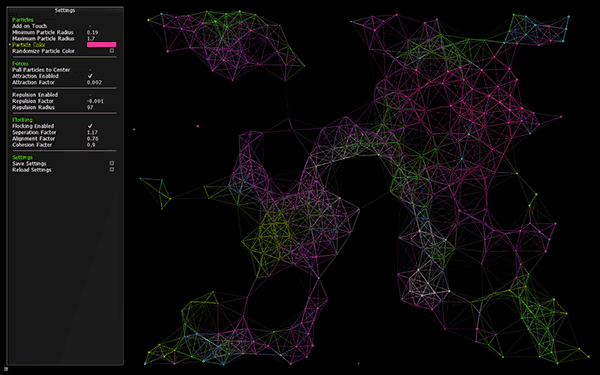Select the Minimum Particle Radius value 0.19
The height and width of the screenshot is (375, 600).
pyautogui.click(x=92, y=32)
